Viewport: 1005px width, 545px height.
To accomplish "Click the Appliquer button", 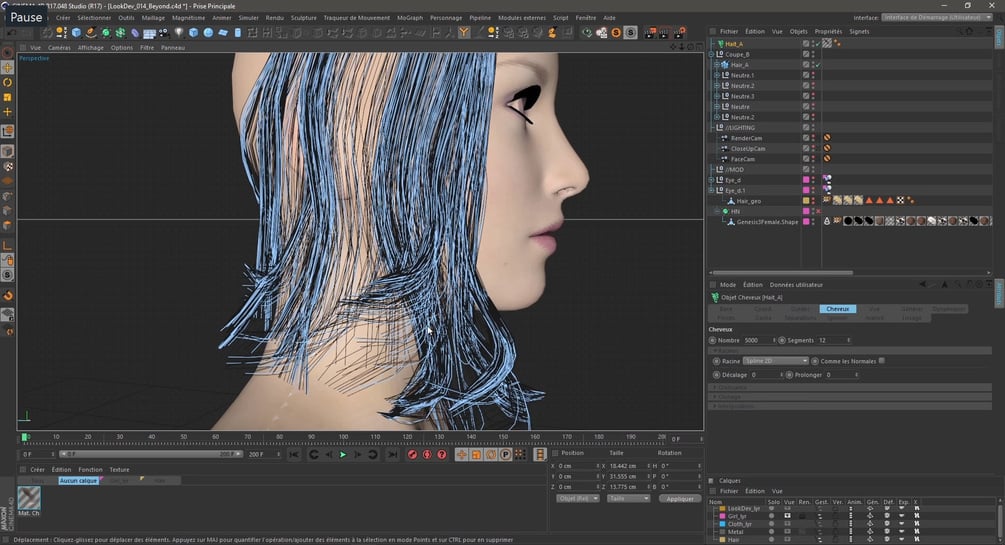I will [x=679, y=498].
